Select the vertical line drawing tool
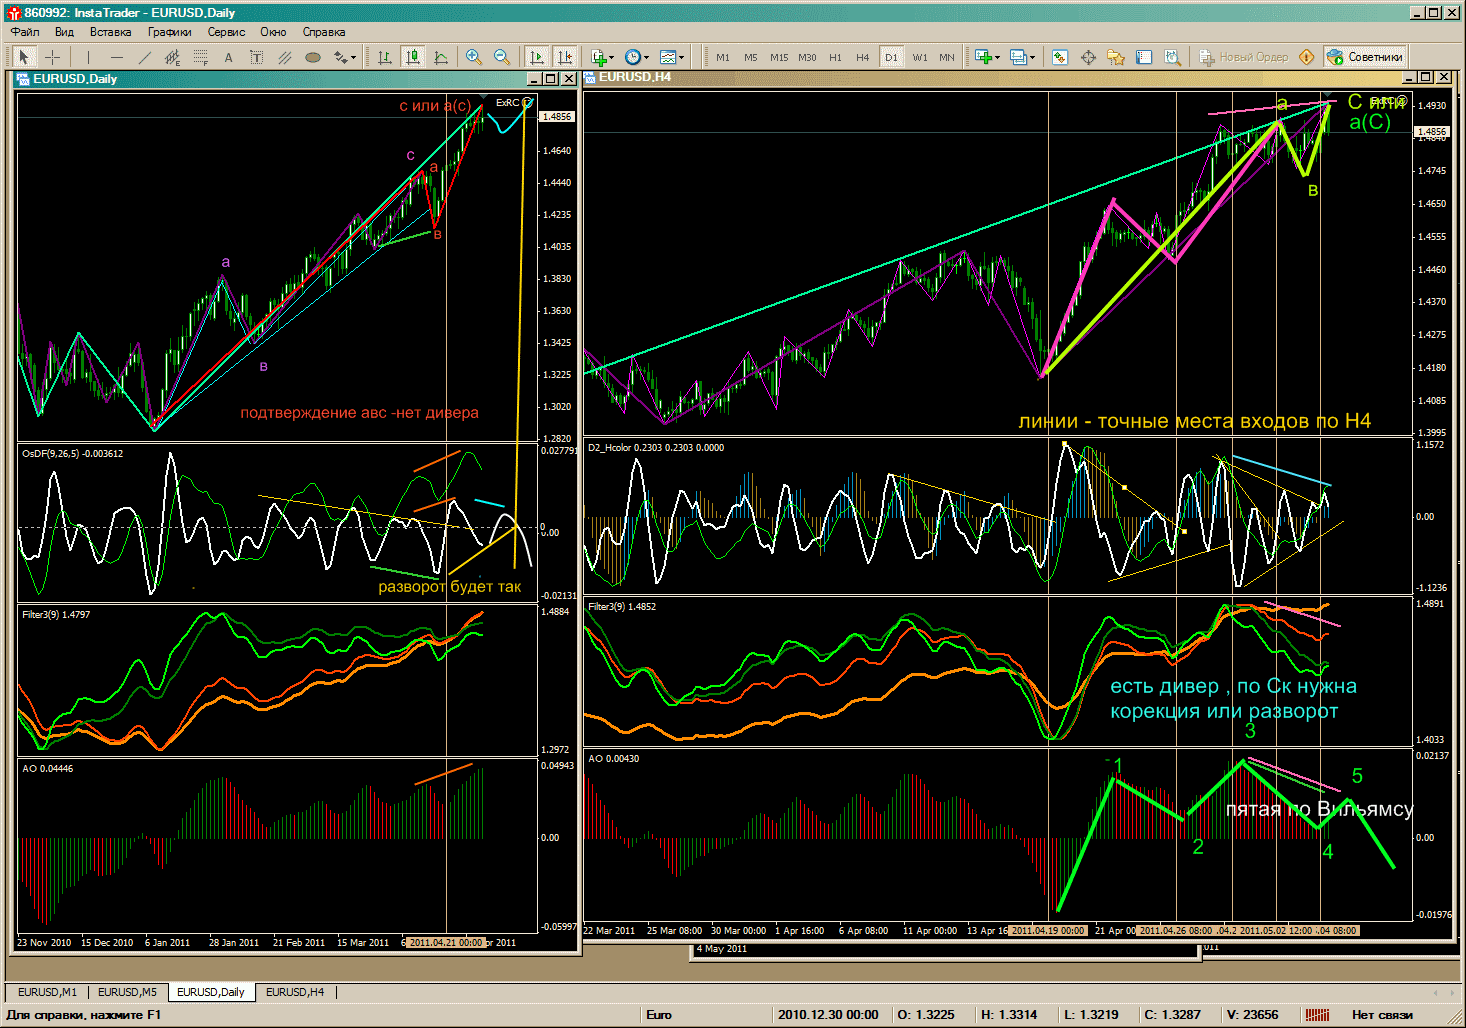The height and width of the screenshot is (1028, 1466). click(x=88, y=57)
